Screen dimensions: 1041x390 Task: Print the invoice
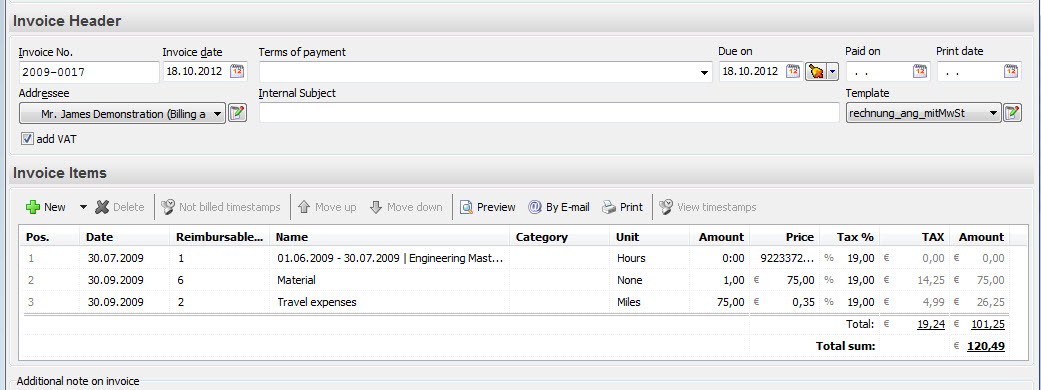point(622,207)
